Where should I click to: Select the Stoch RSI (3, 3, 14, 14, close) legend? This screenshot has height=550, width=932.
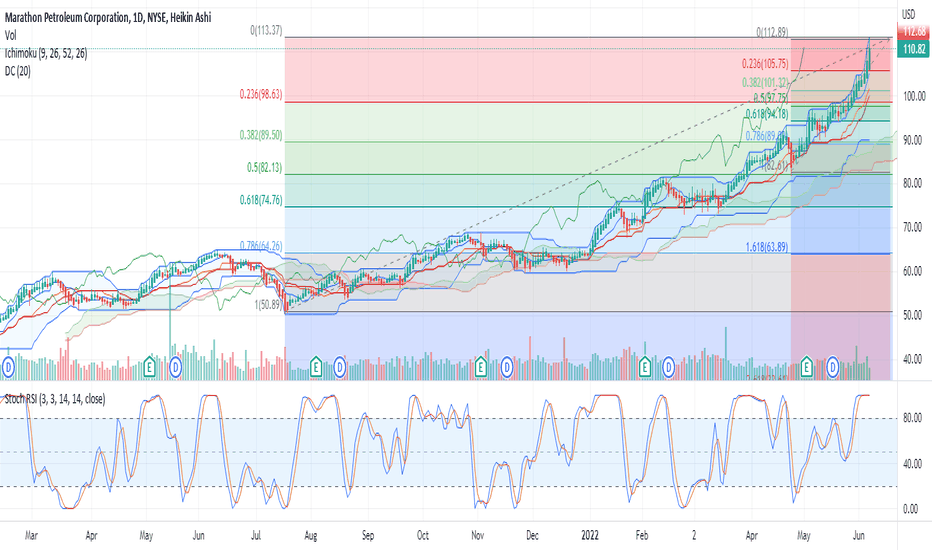pos(55,399)
